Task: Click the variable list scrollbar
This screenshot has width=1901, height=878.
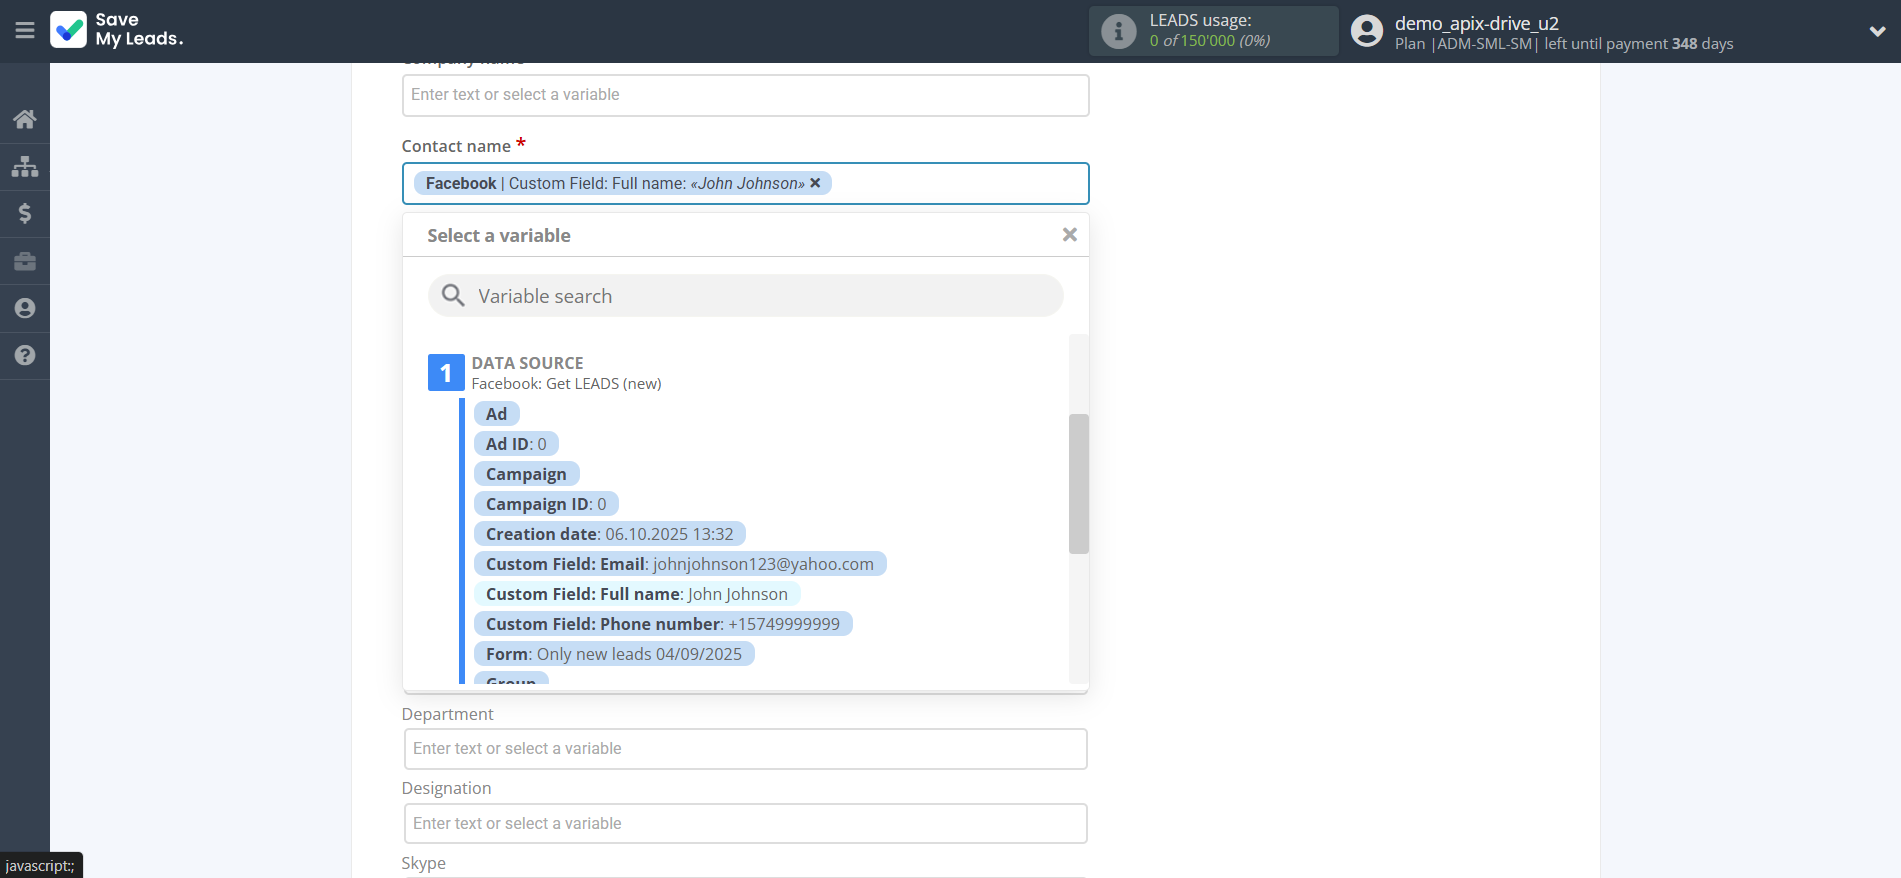Action: (x=1078, y=484)
